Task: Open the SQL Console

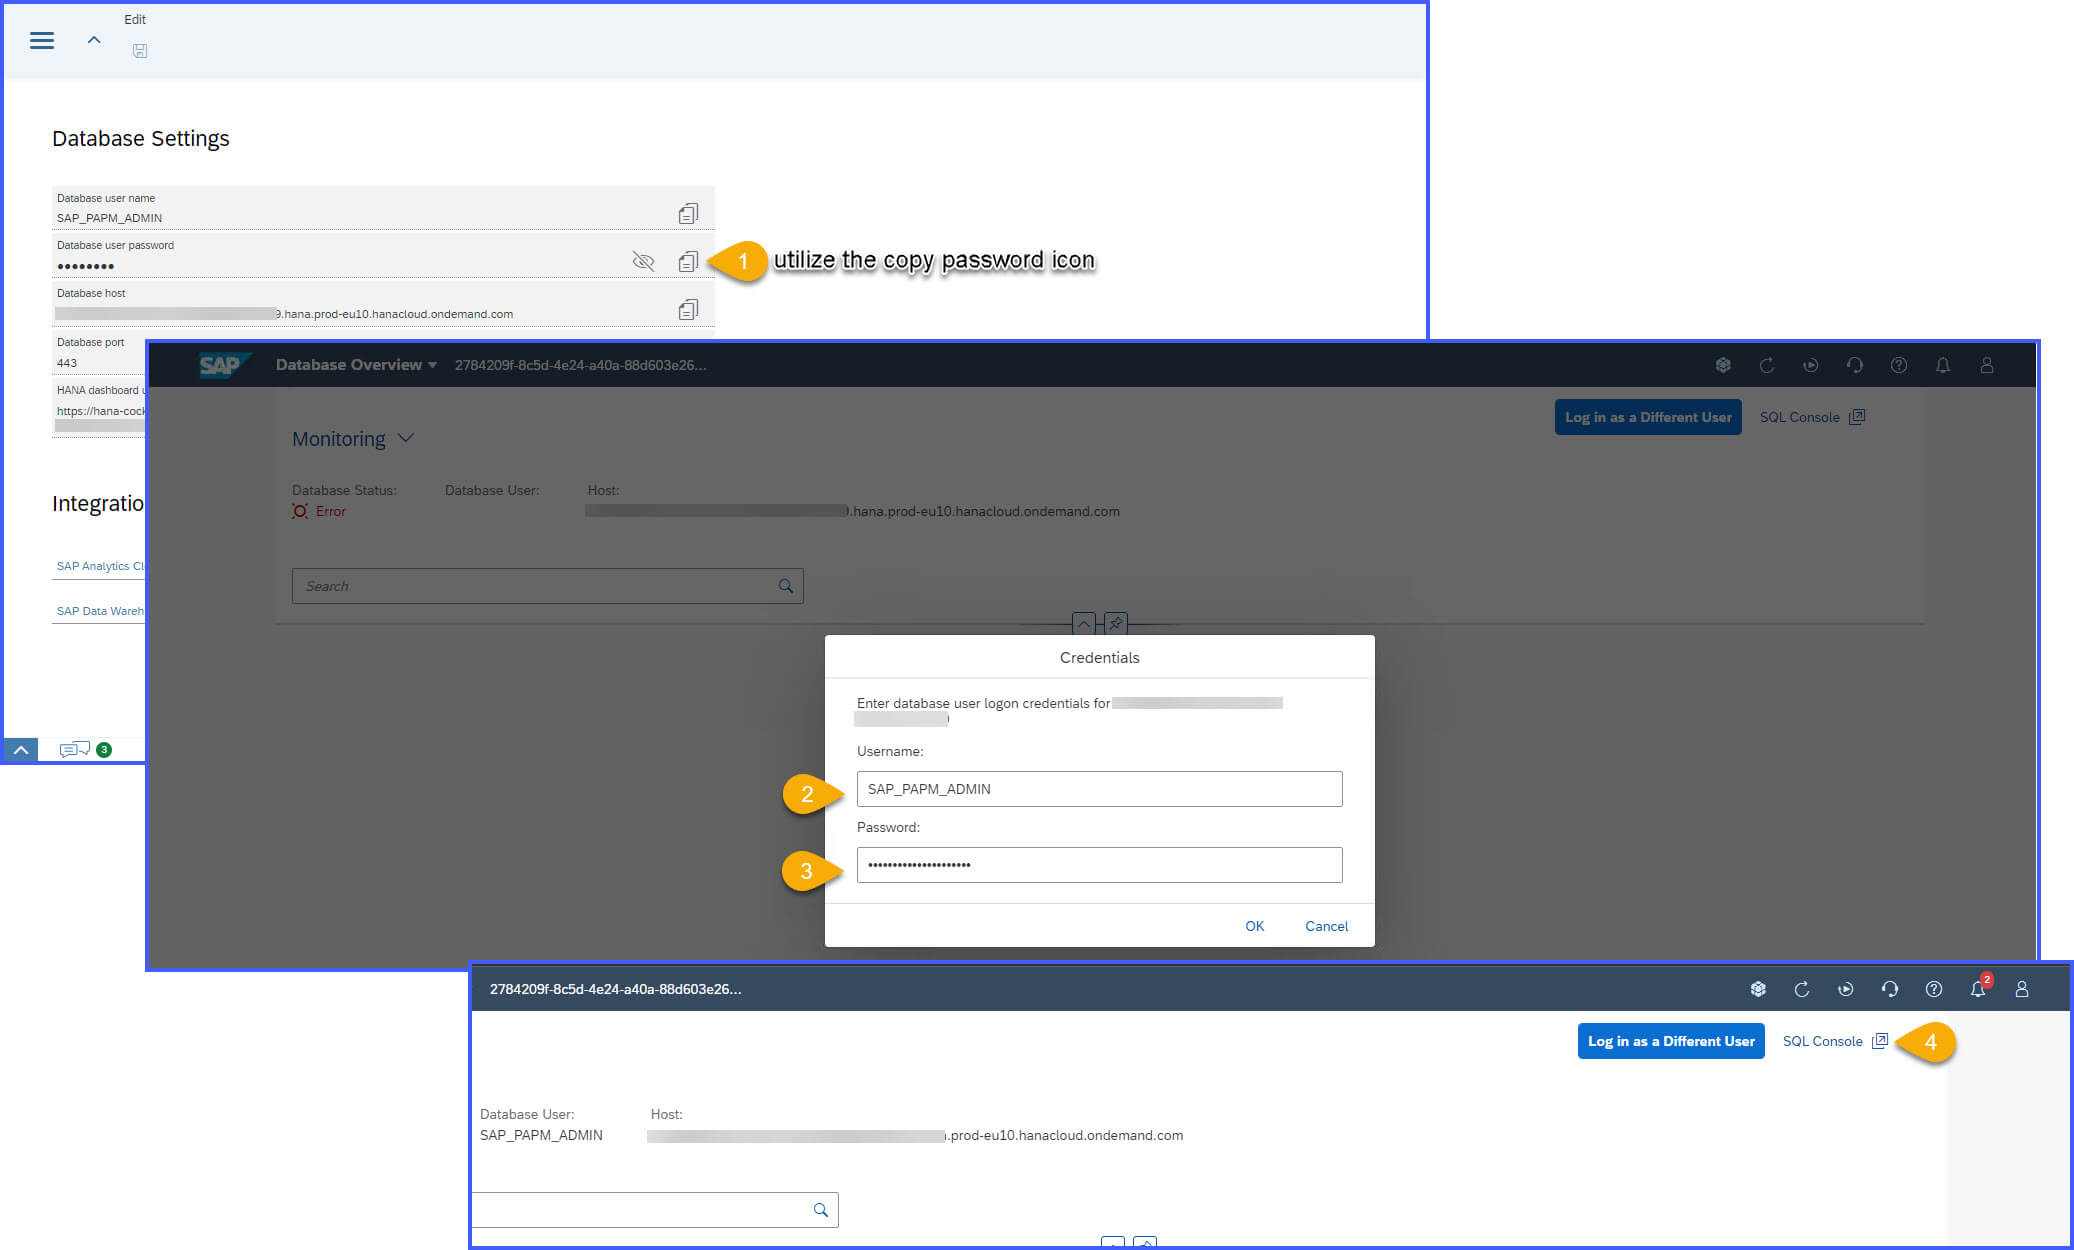Action: (1823, 1041)
